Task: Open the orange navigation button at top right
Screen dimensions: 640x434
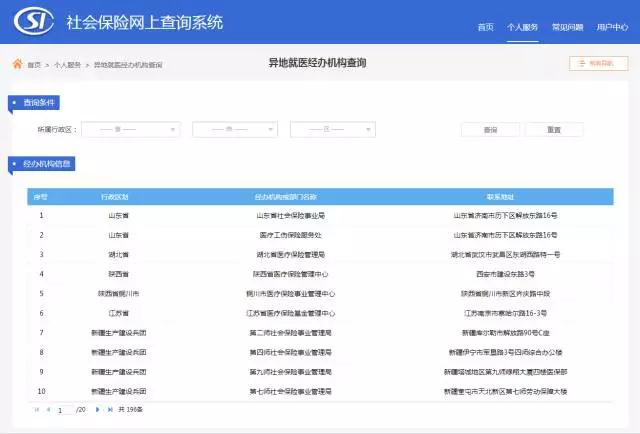Action: tap(598, 63)
